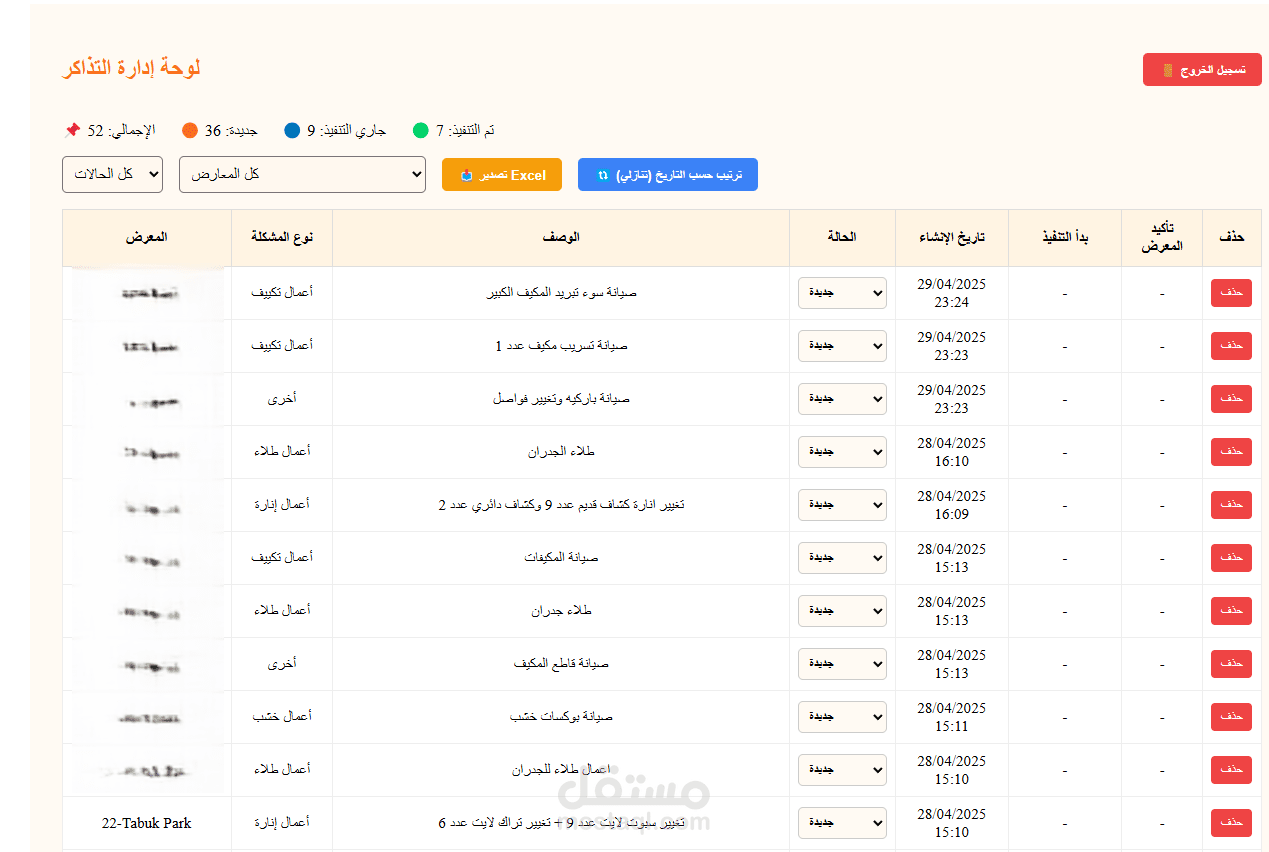Click the description تغيير سبوت لايت عدد 9

coord(561,823)
